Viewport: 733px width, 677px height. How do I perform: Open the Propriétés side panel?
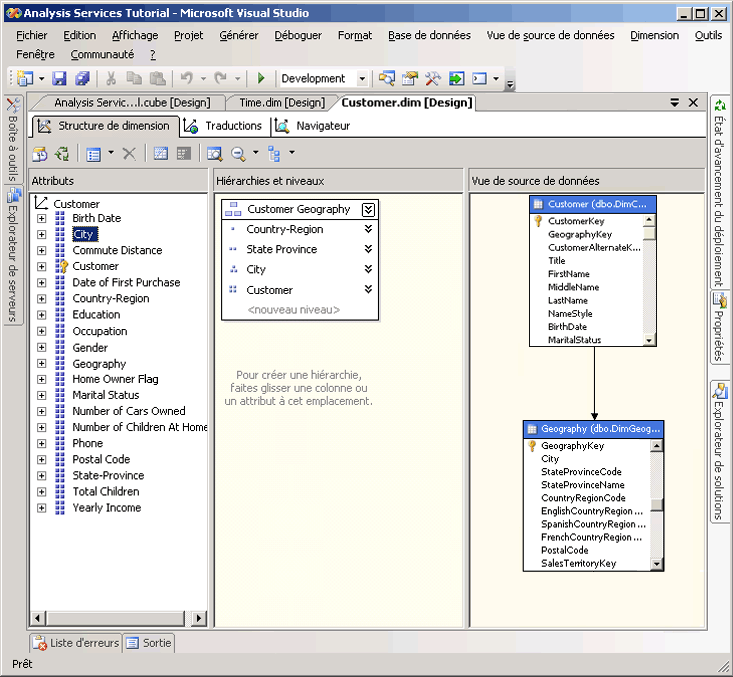[x=719, y=327]
